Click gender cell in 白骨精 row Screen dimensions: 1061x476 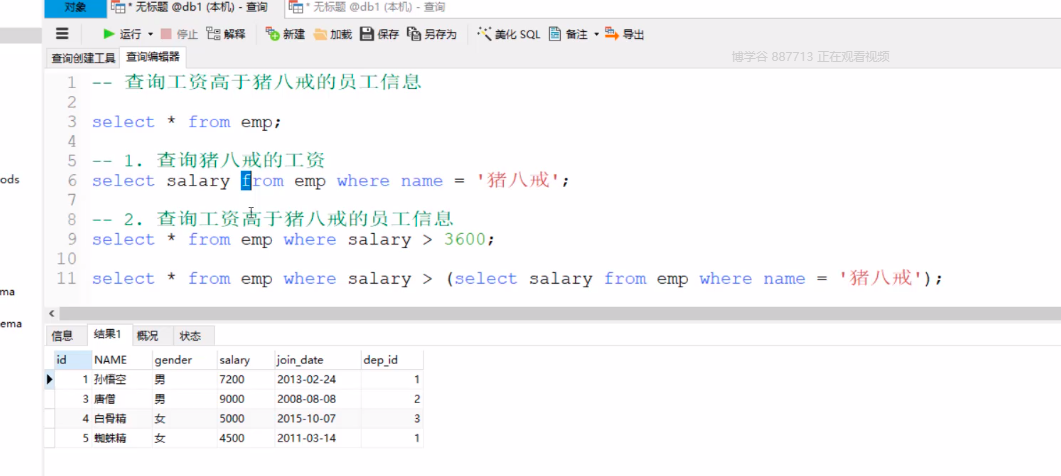coord(183,418)
